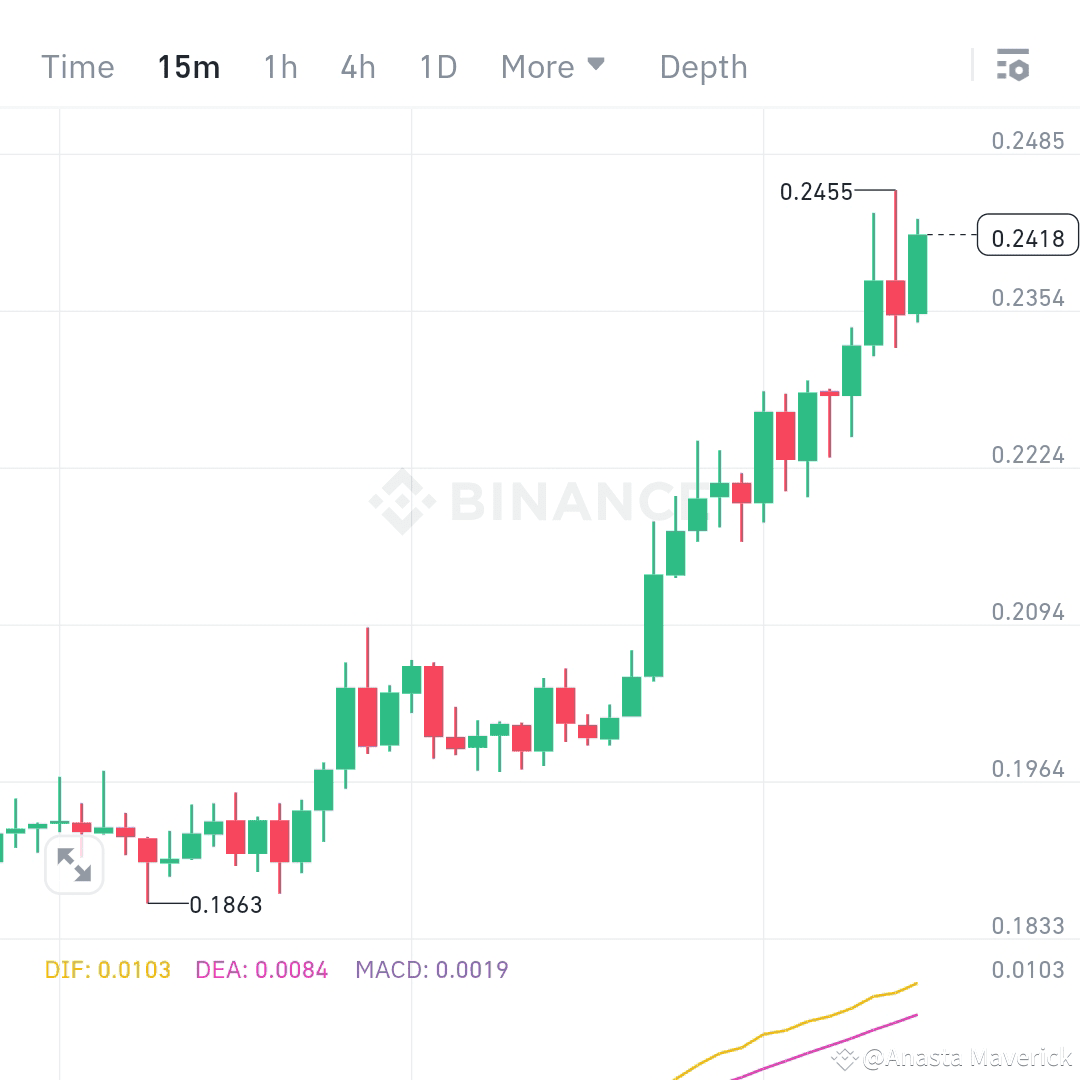Click the Binance watermark logo
This screenshot has width=1080, height=1080.
pyautogui.click(x=402, y=501)
